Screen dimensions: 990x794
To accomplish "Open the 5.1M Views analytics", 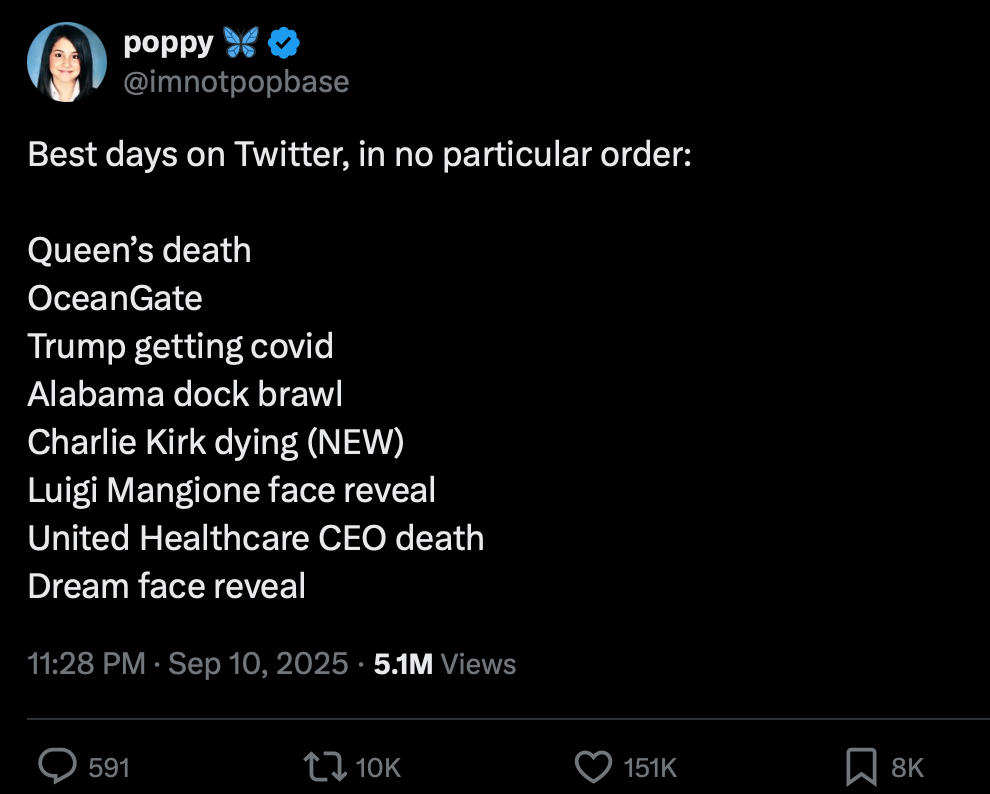I will 445,664.
